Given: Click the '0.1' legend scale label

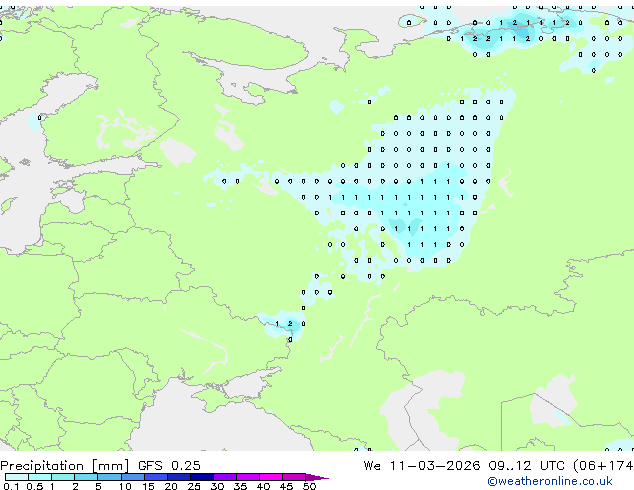Looking at the screenshot, I should coord(11,486).
